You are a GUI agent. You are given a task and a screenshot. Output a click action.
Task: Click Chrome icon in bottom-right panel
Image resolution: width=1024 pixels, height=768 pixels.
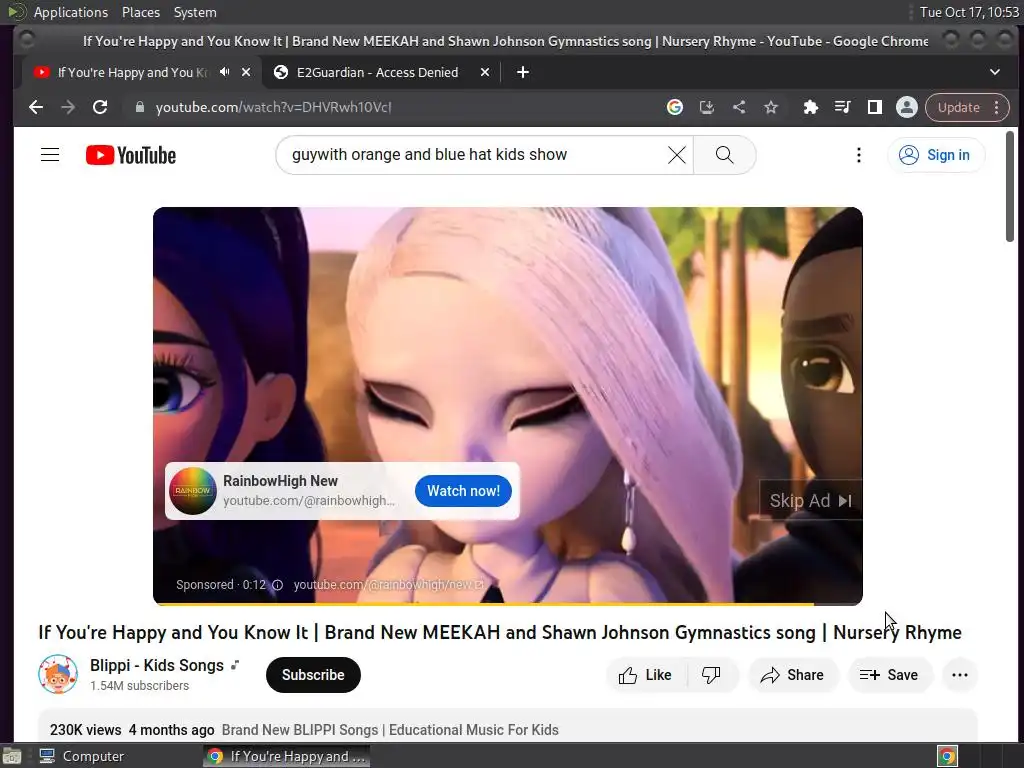pos(947,756)
